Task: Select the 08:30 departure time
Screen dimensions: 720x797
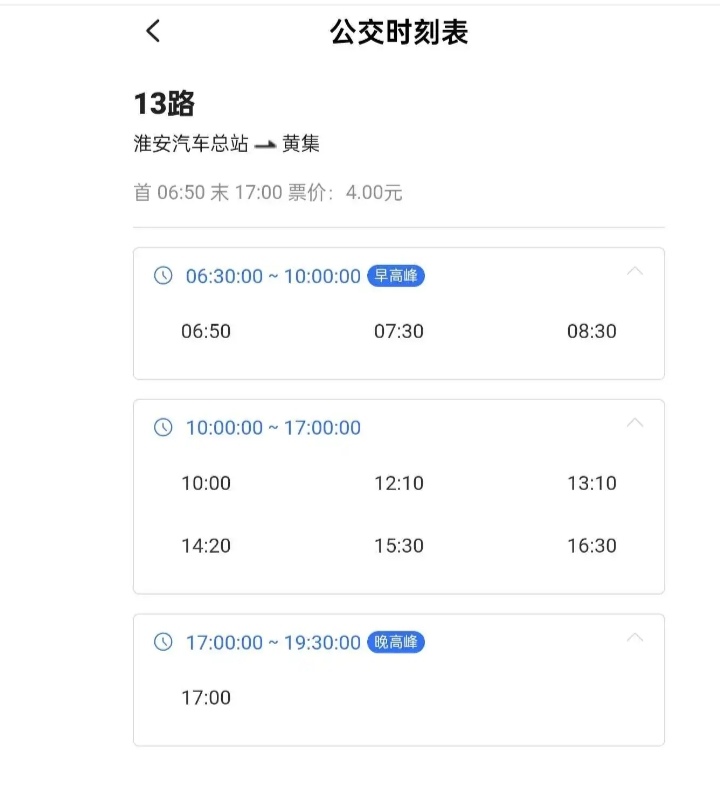Action: [592, 331]
